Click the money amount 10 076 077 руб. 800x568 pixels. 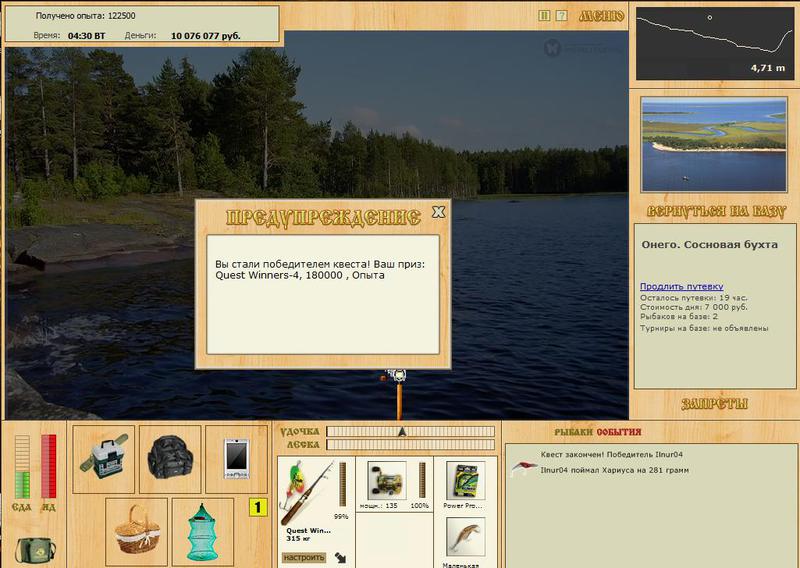[206, 36]
